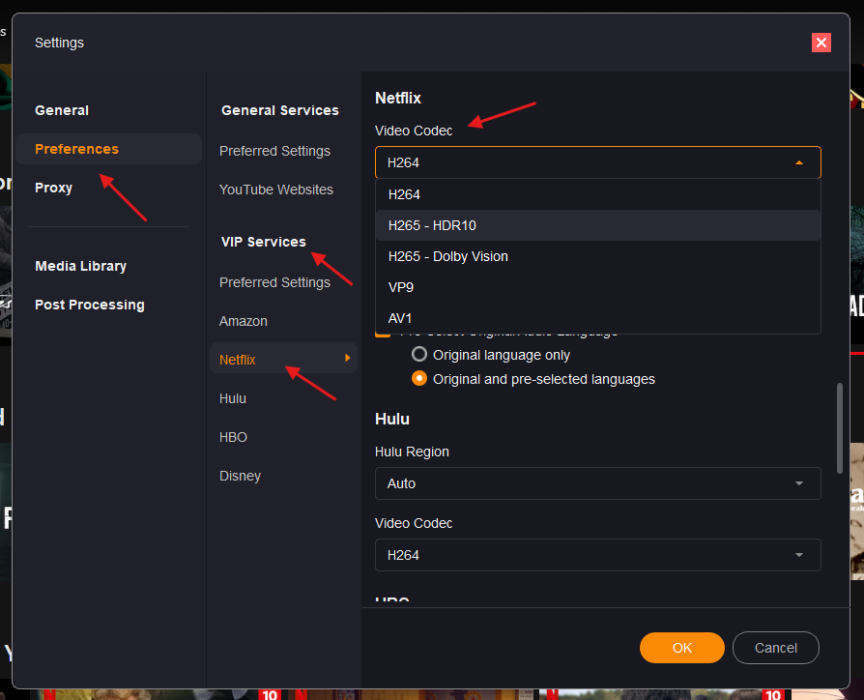Click the VIP Services heading

click(263, 242)
